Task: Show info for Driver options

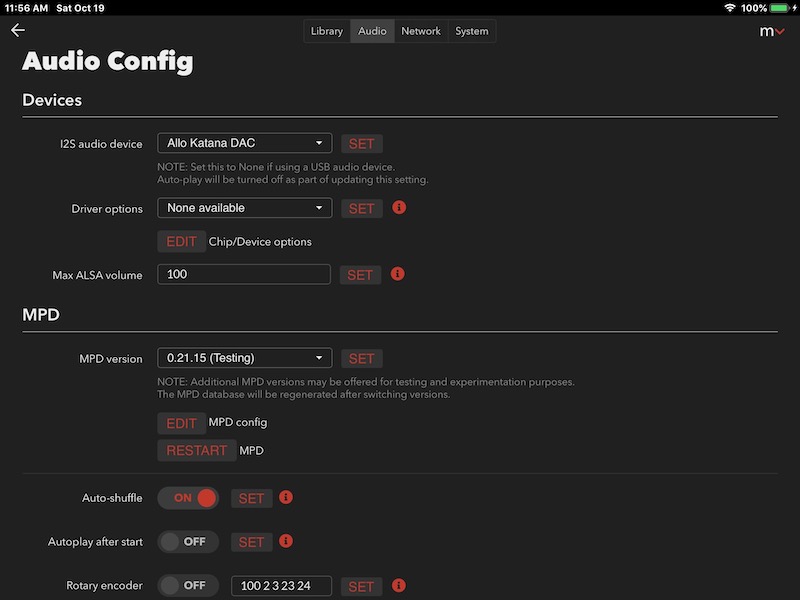Action: pyautogui.click(x=399, y=208)
